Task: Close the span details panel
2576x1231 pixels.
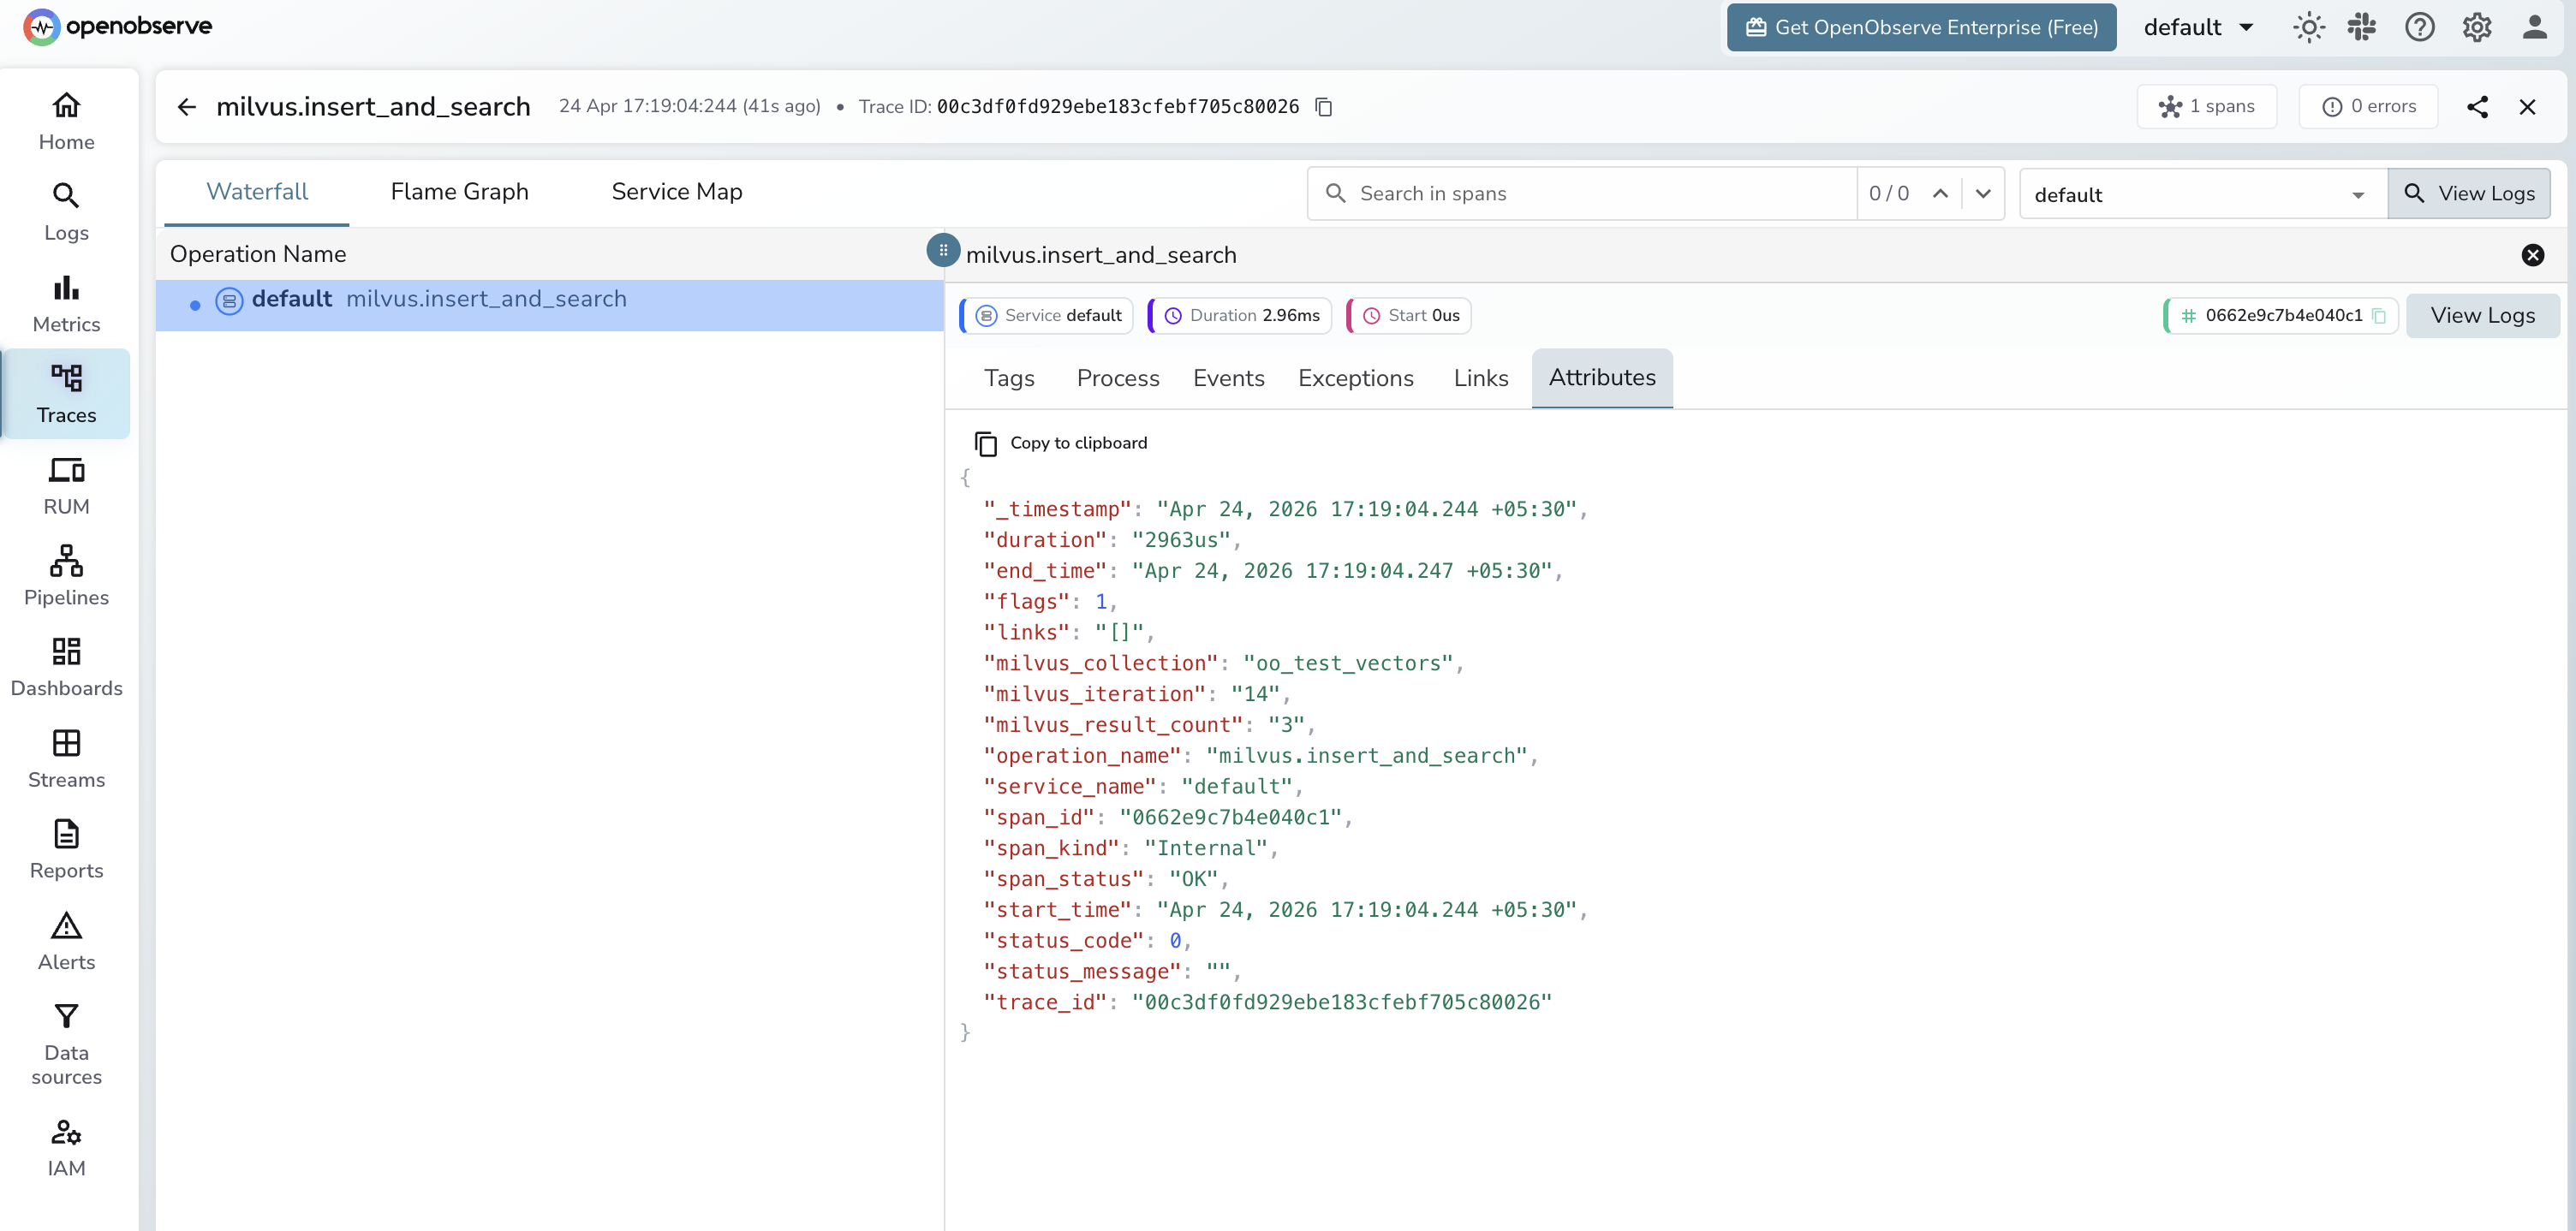Action: pyautogui.click(x=2532, y=255)
